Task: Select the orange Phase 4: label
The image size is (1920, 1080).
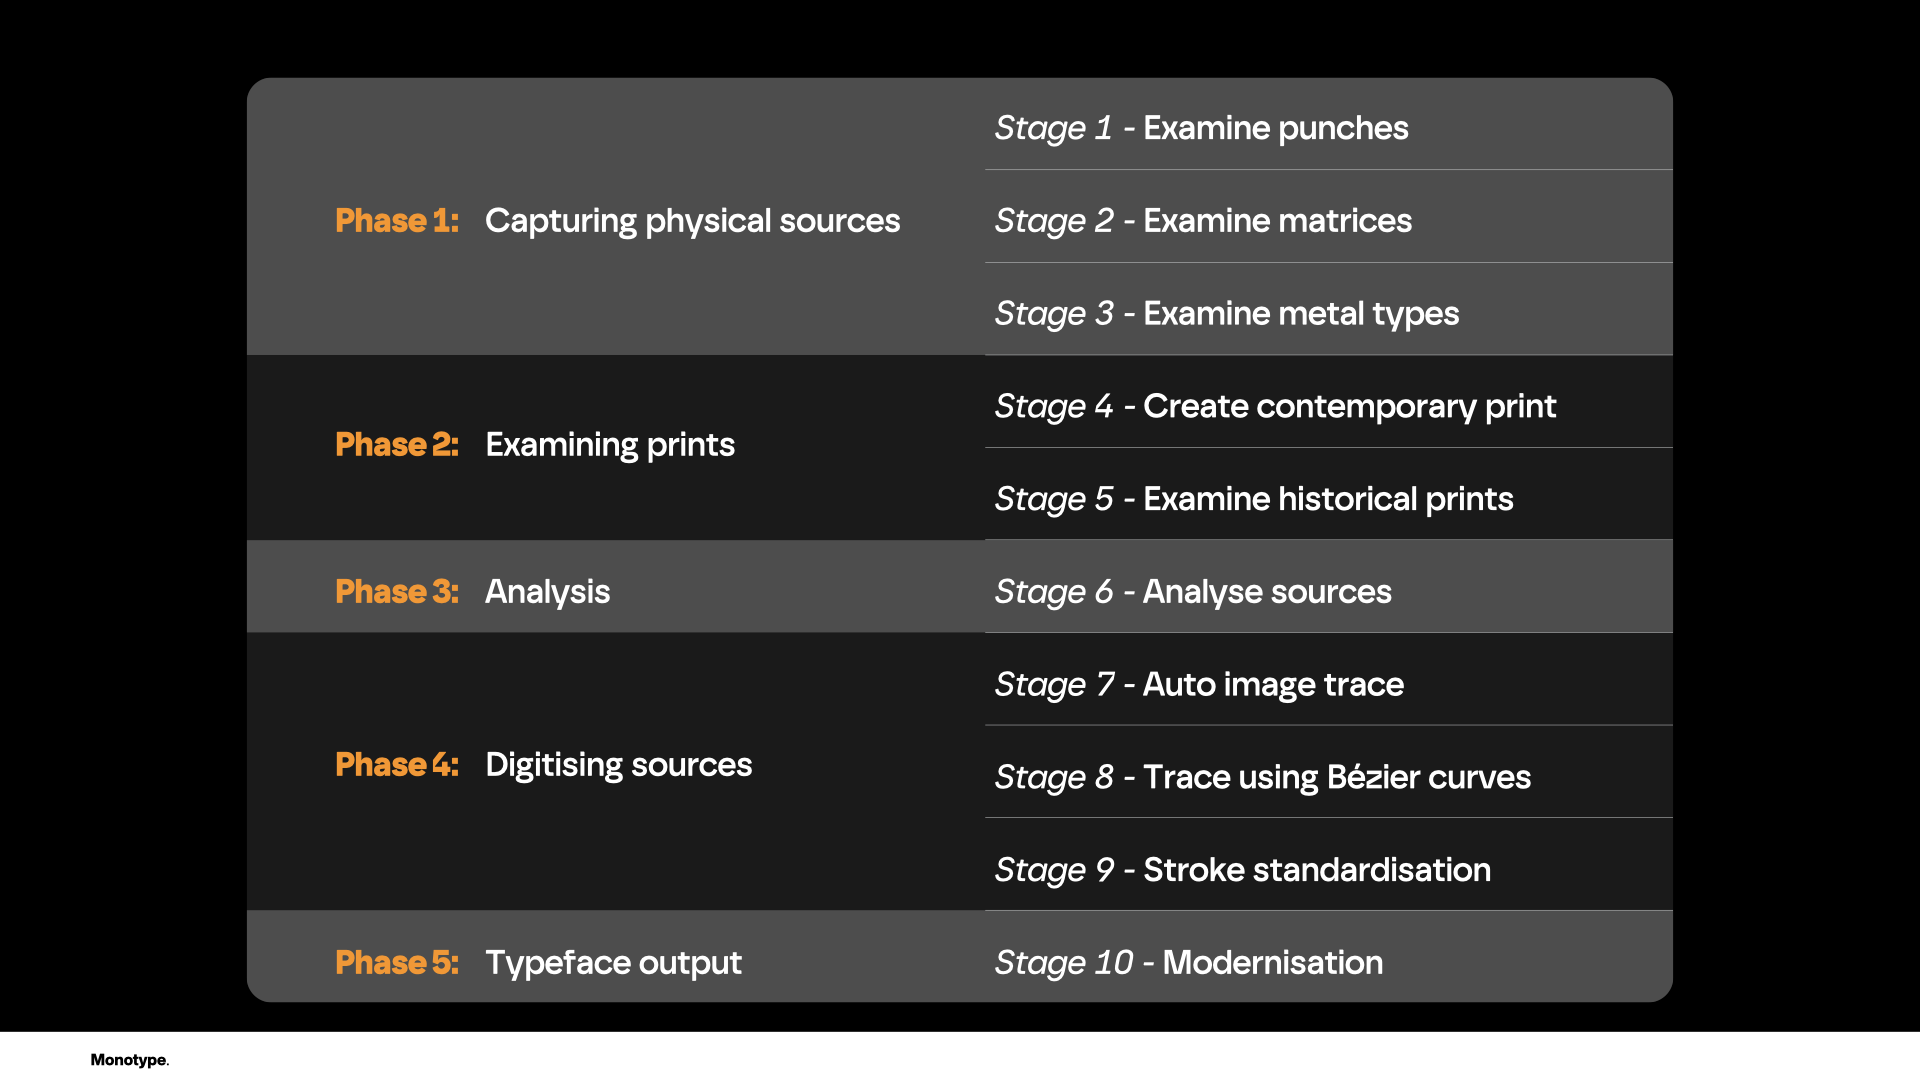Action: click(397, 764)
